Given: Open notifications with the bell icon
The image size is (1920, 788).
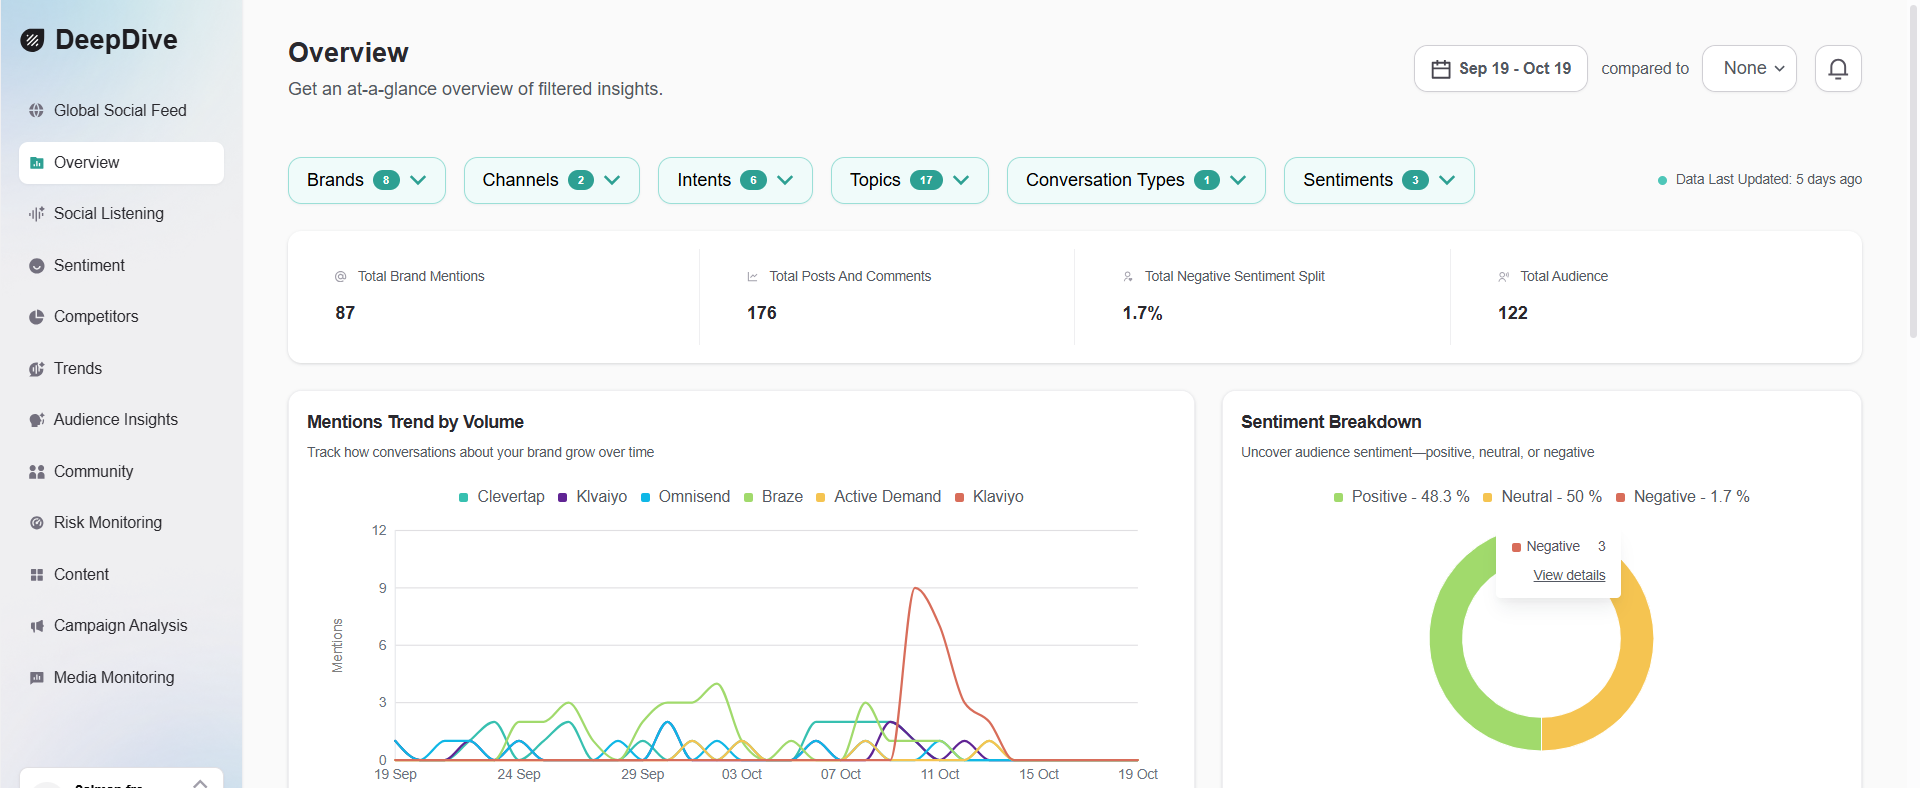Looking at the screenshot, I should pos(1838,68).
